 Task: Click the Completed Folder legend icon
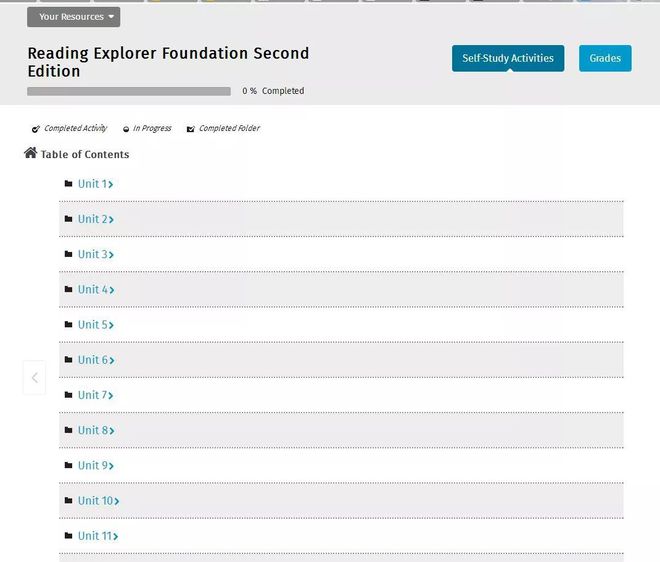[x=191, y=129]
